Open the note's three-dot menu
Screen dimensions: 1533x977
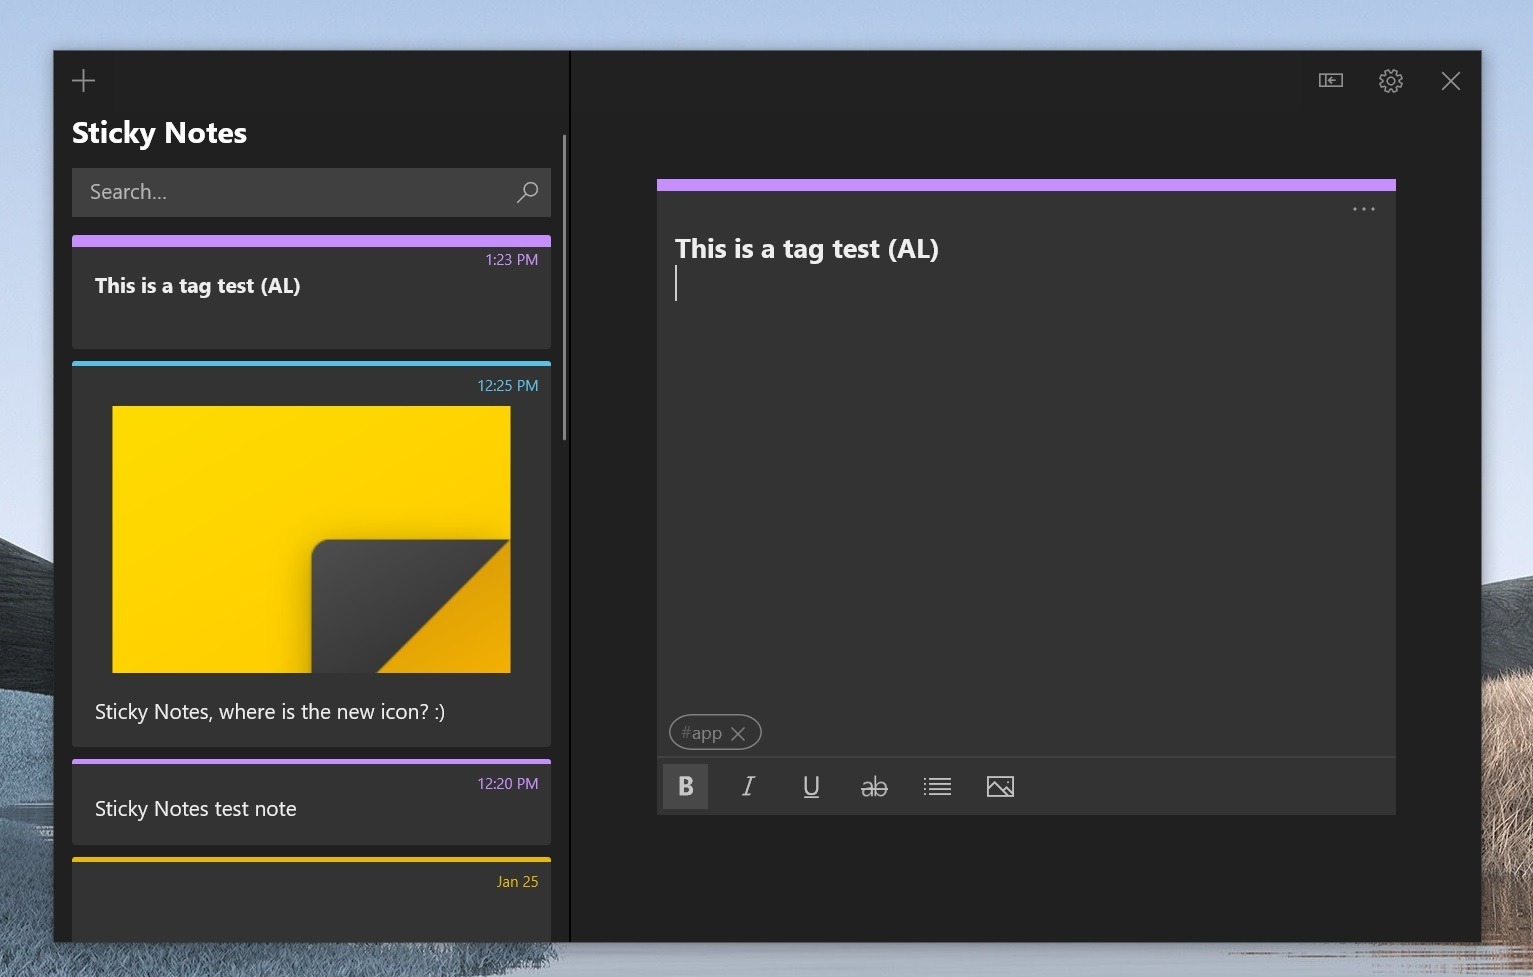point(1363,209)
